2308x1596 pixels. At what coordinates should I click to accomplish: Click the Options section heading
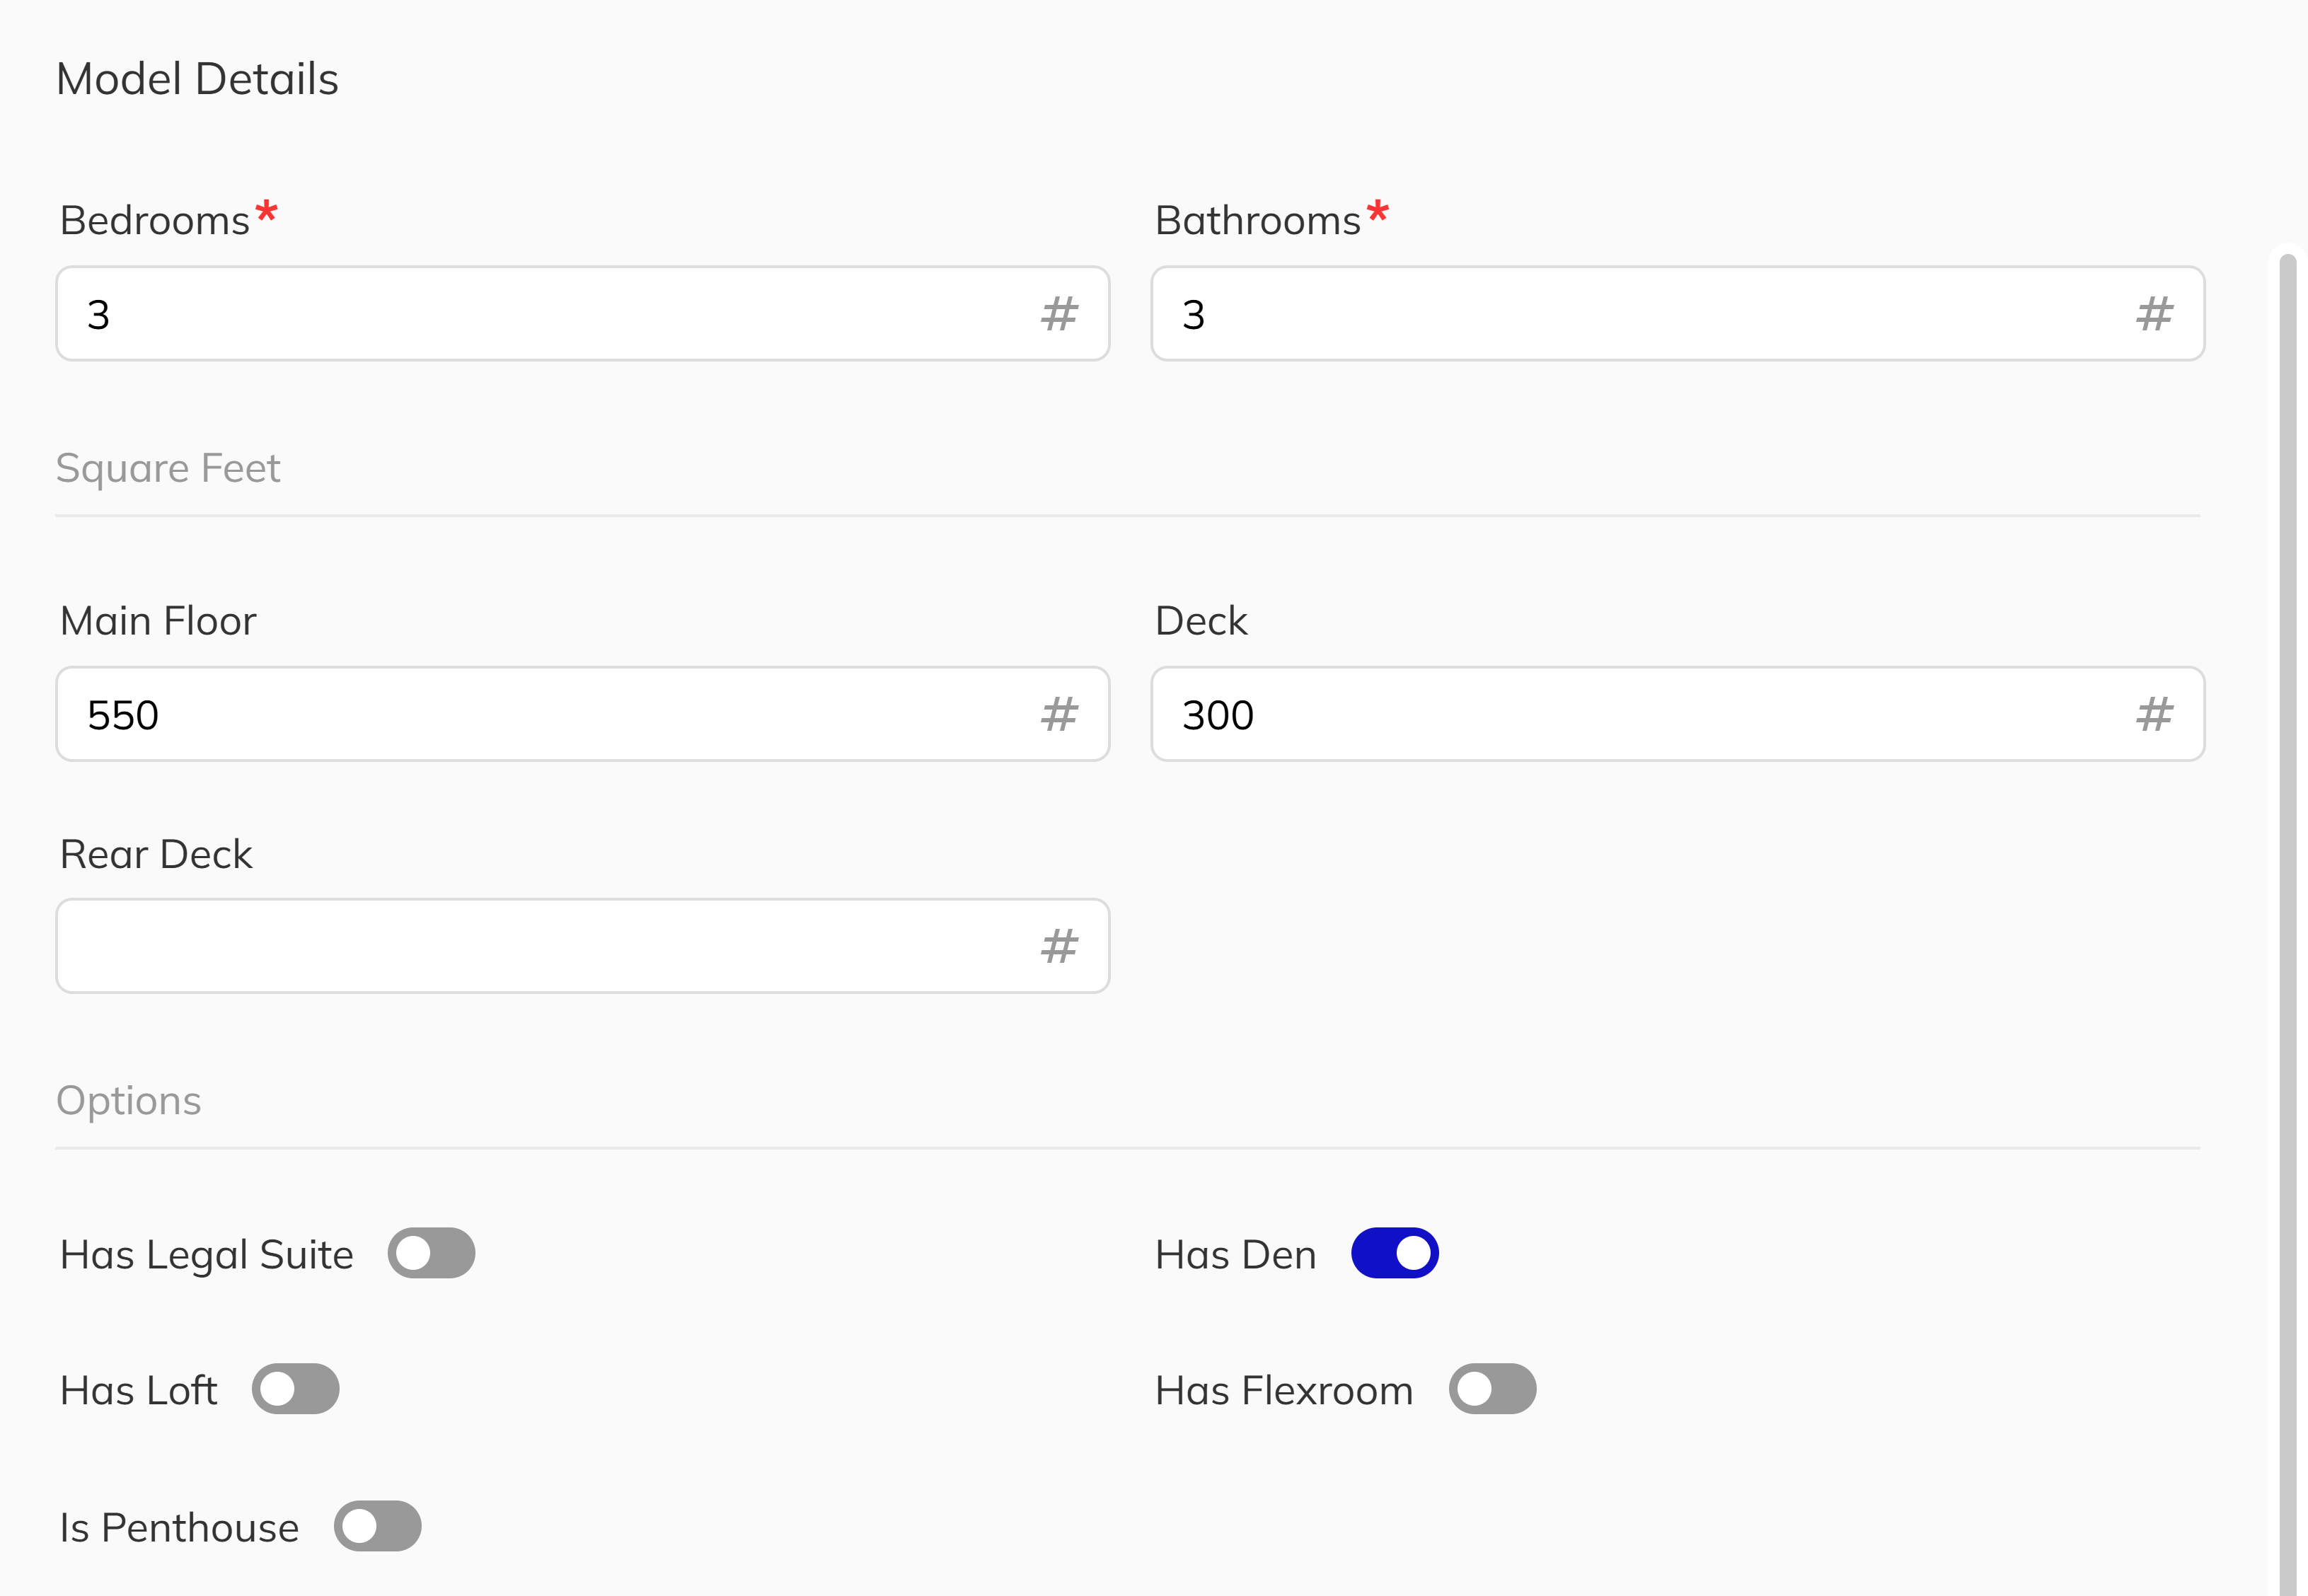[x=129, y=1100]
